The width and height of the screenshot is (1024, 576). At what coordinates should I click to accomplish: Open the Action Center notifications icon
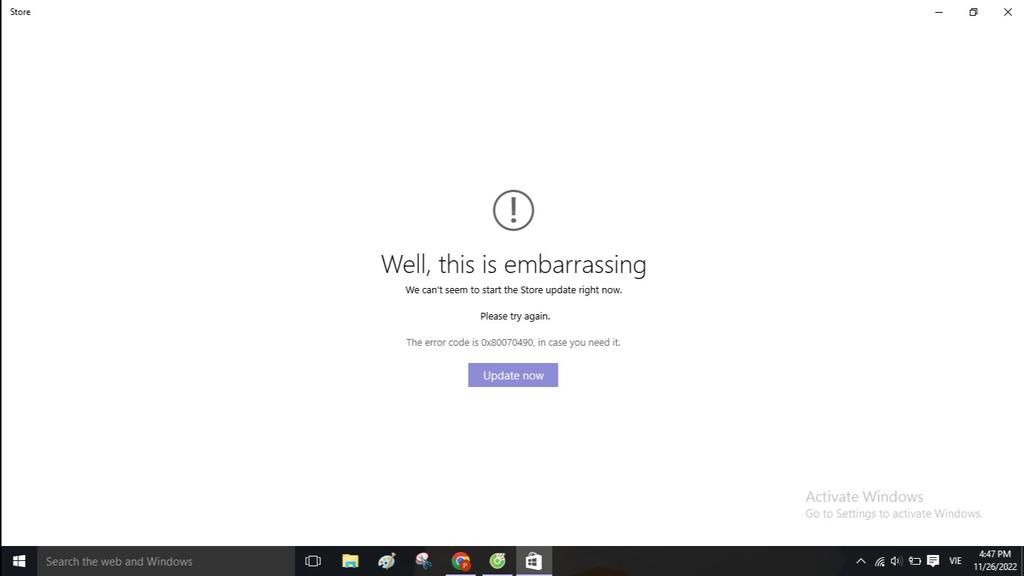pyautogui.click(x=933, y=561)
